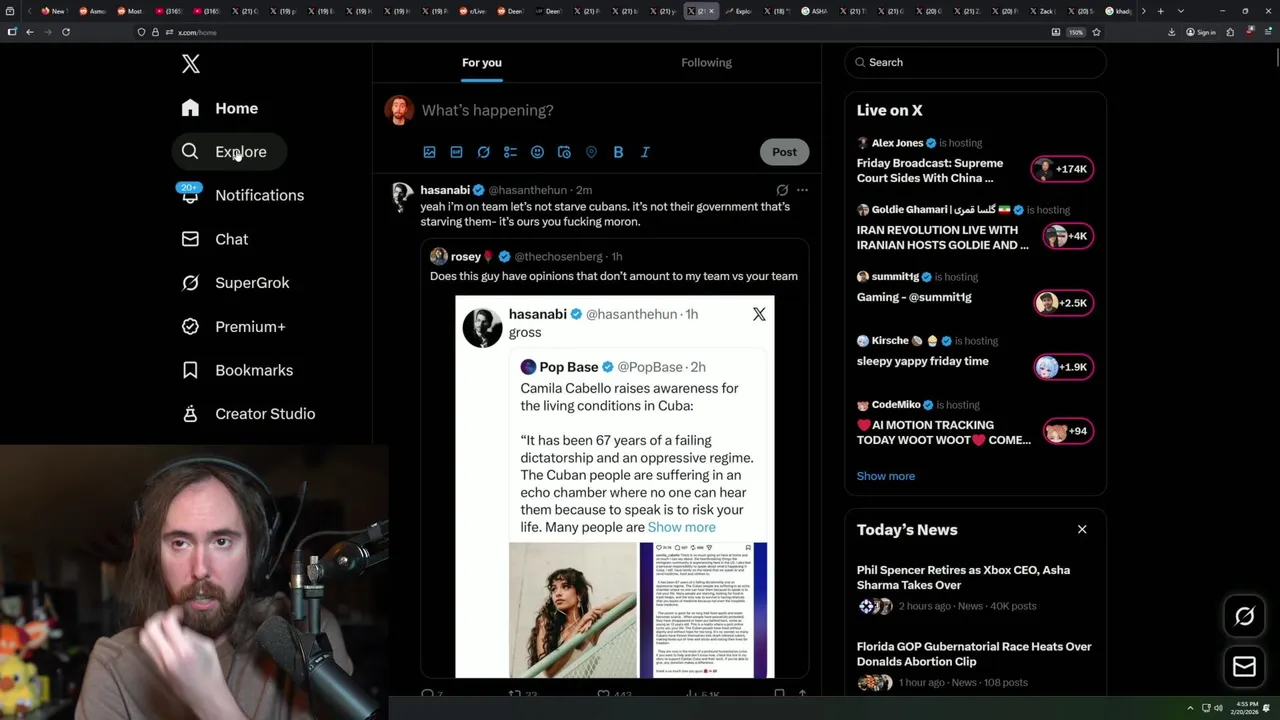This screenshot has width=1280, height=720.
Task: Open the floating Grok button
Action: [1244, 617]
